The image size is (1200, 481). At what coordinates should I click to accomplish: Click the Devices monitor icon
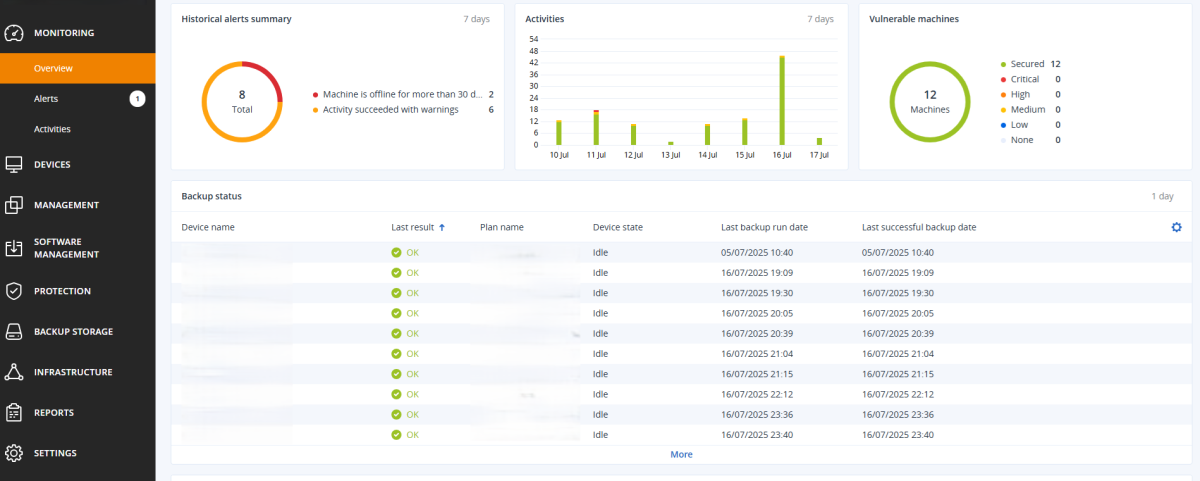[x=14, y=165]
